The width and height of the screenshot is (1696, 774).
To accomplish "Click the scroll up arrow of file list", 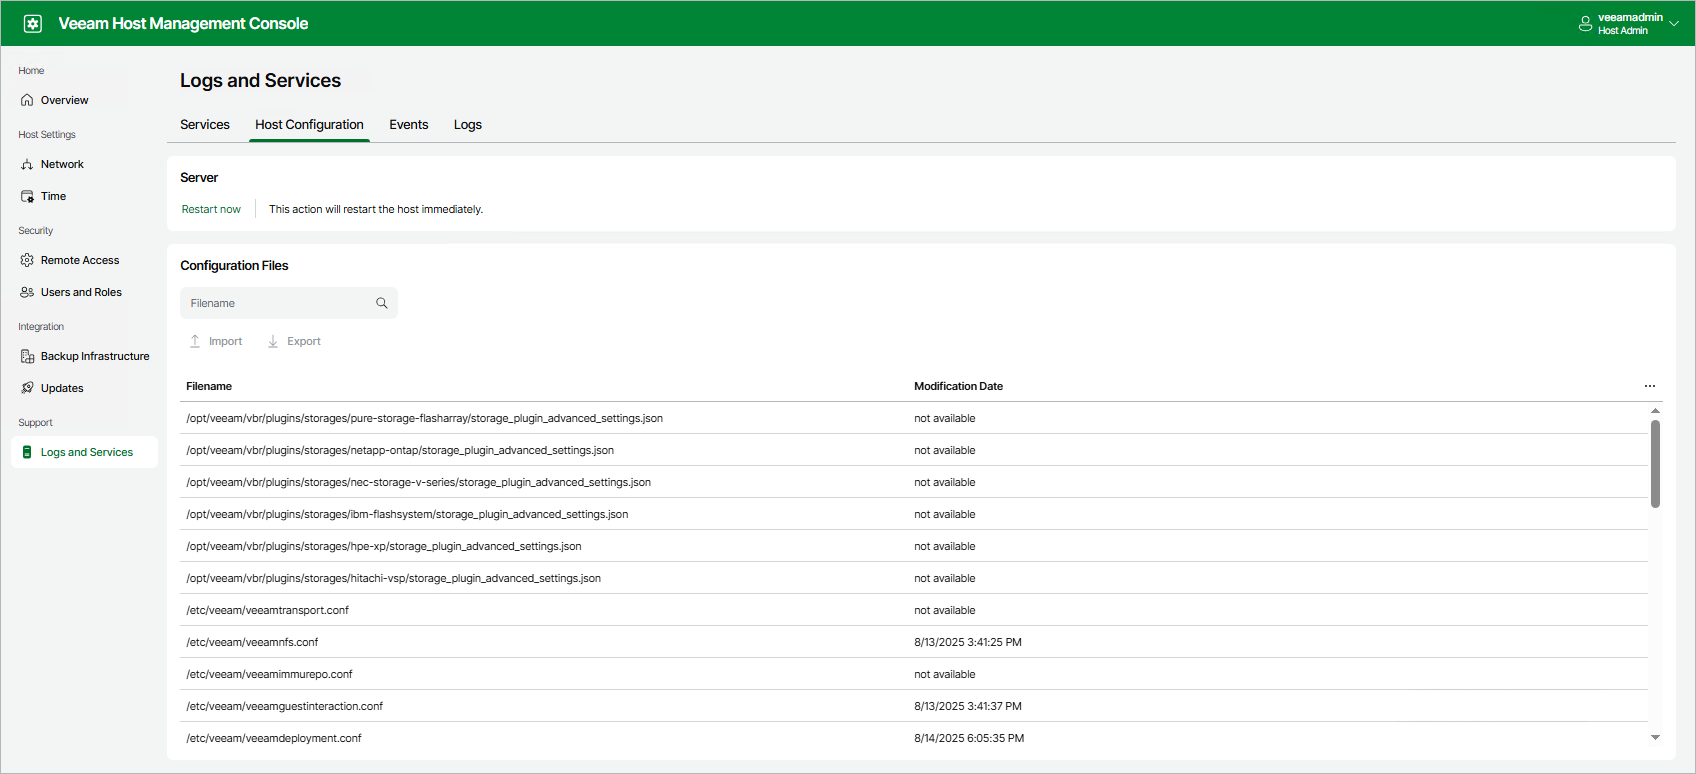I will tap(1655, 411).
